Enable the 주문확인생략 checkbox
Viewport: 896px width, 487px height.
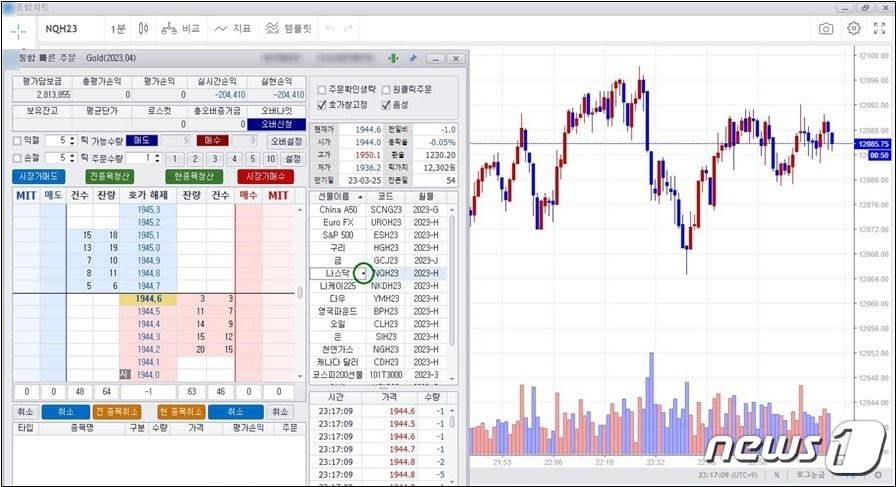point(321,89)
